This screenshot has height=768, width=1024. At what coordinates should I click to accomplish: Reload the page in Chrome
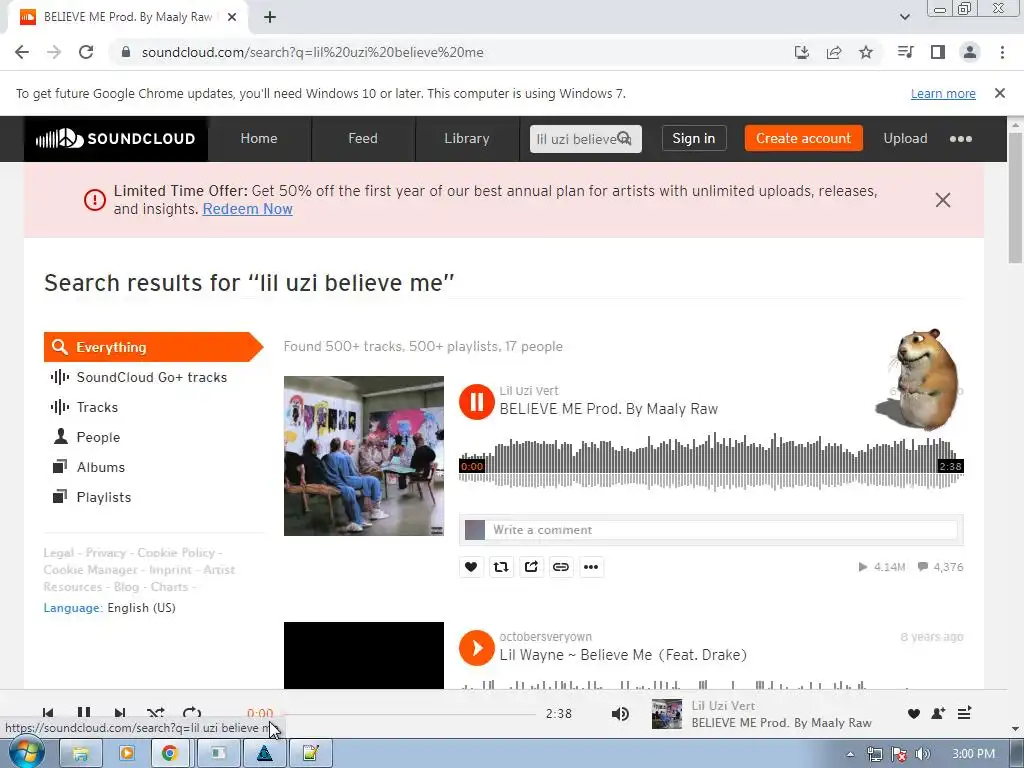pyautogui.click(x=86, y=52)
